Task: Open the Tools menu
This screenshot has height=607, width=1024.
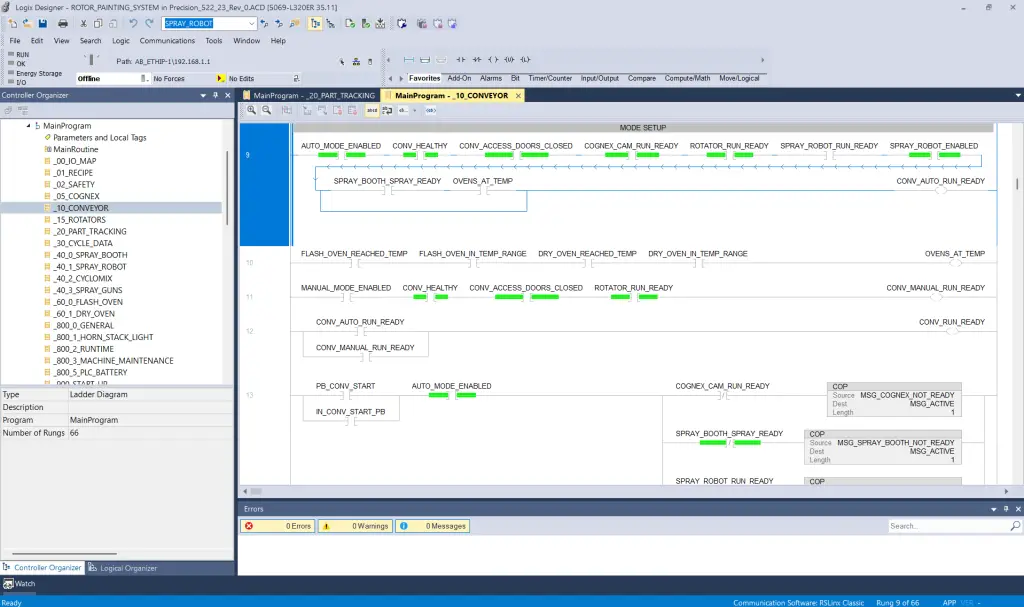Action: [214, 41]
